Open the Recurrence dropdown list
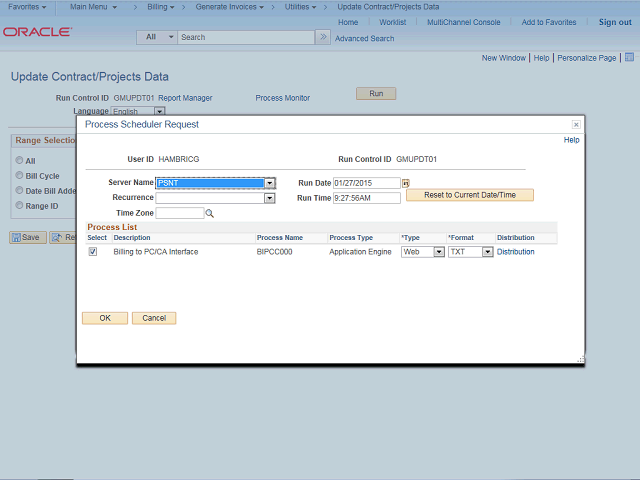The height and width of the screenshot is (480, 640). point(269,198)
